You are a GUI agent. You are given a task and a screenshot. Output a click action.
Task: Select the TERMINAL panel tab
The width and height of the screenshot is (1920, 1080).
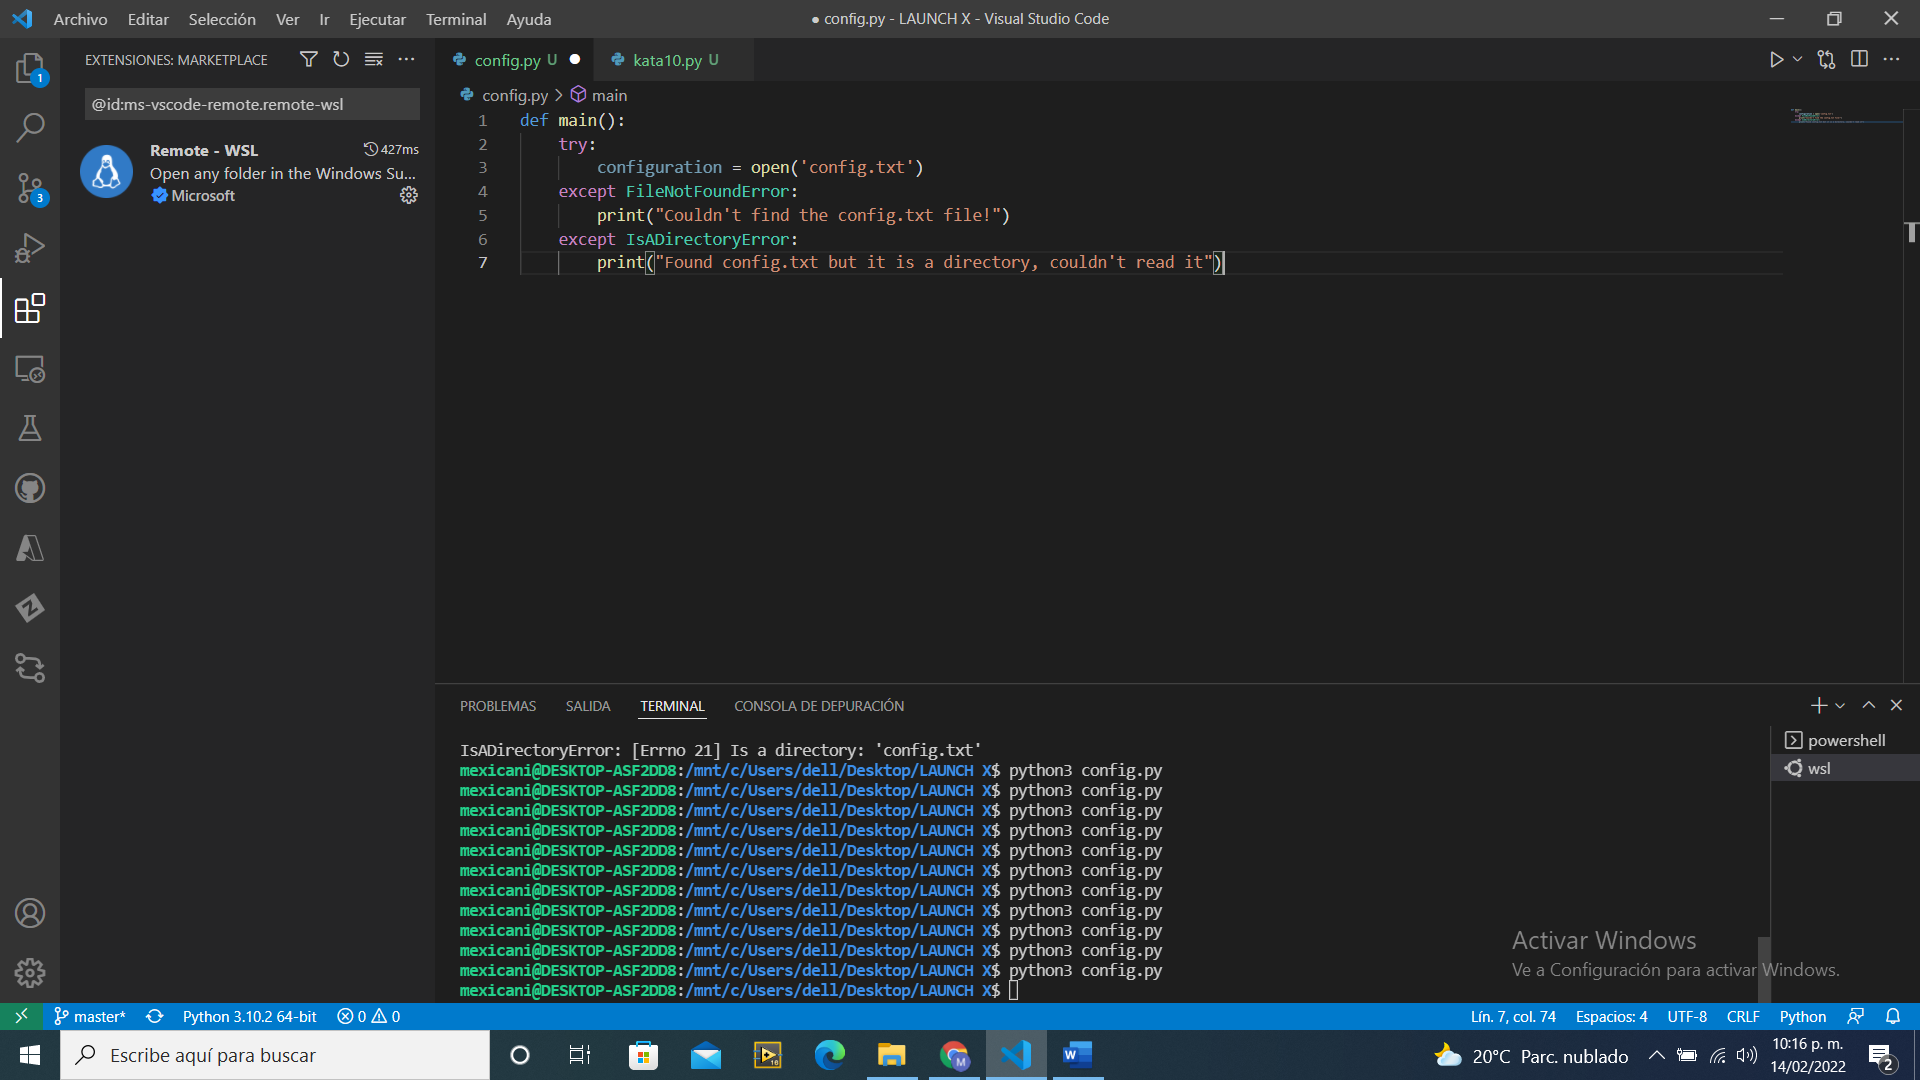click(672, 706)
